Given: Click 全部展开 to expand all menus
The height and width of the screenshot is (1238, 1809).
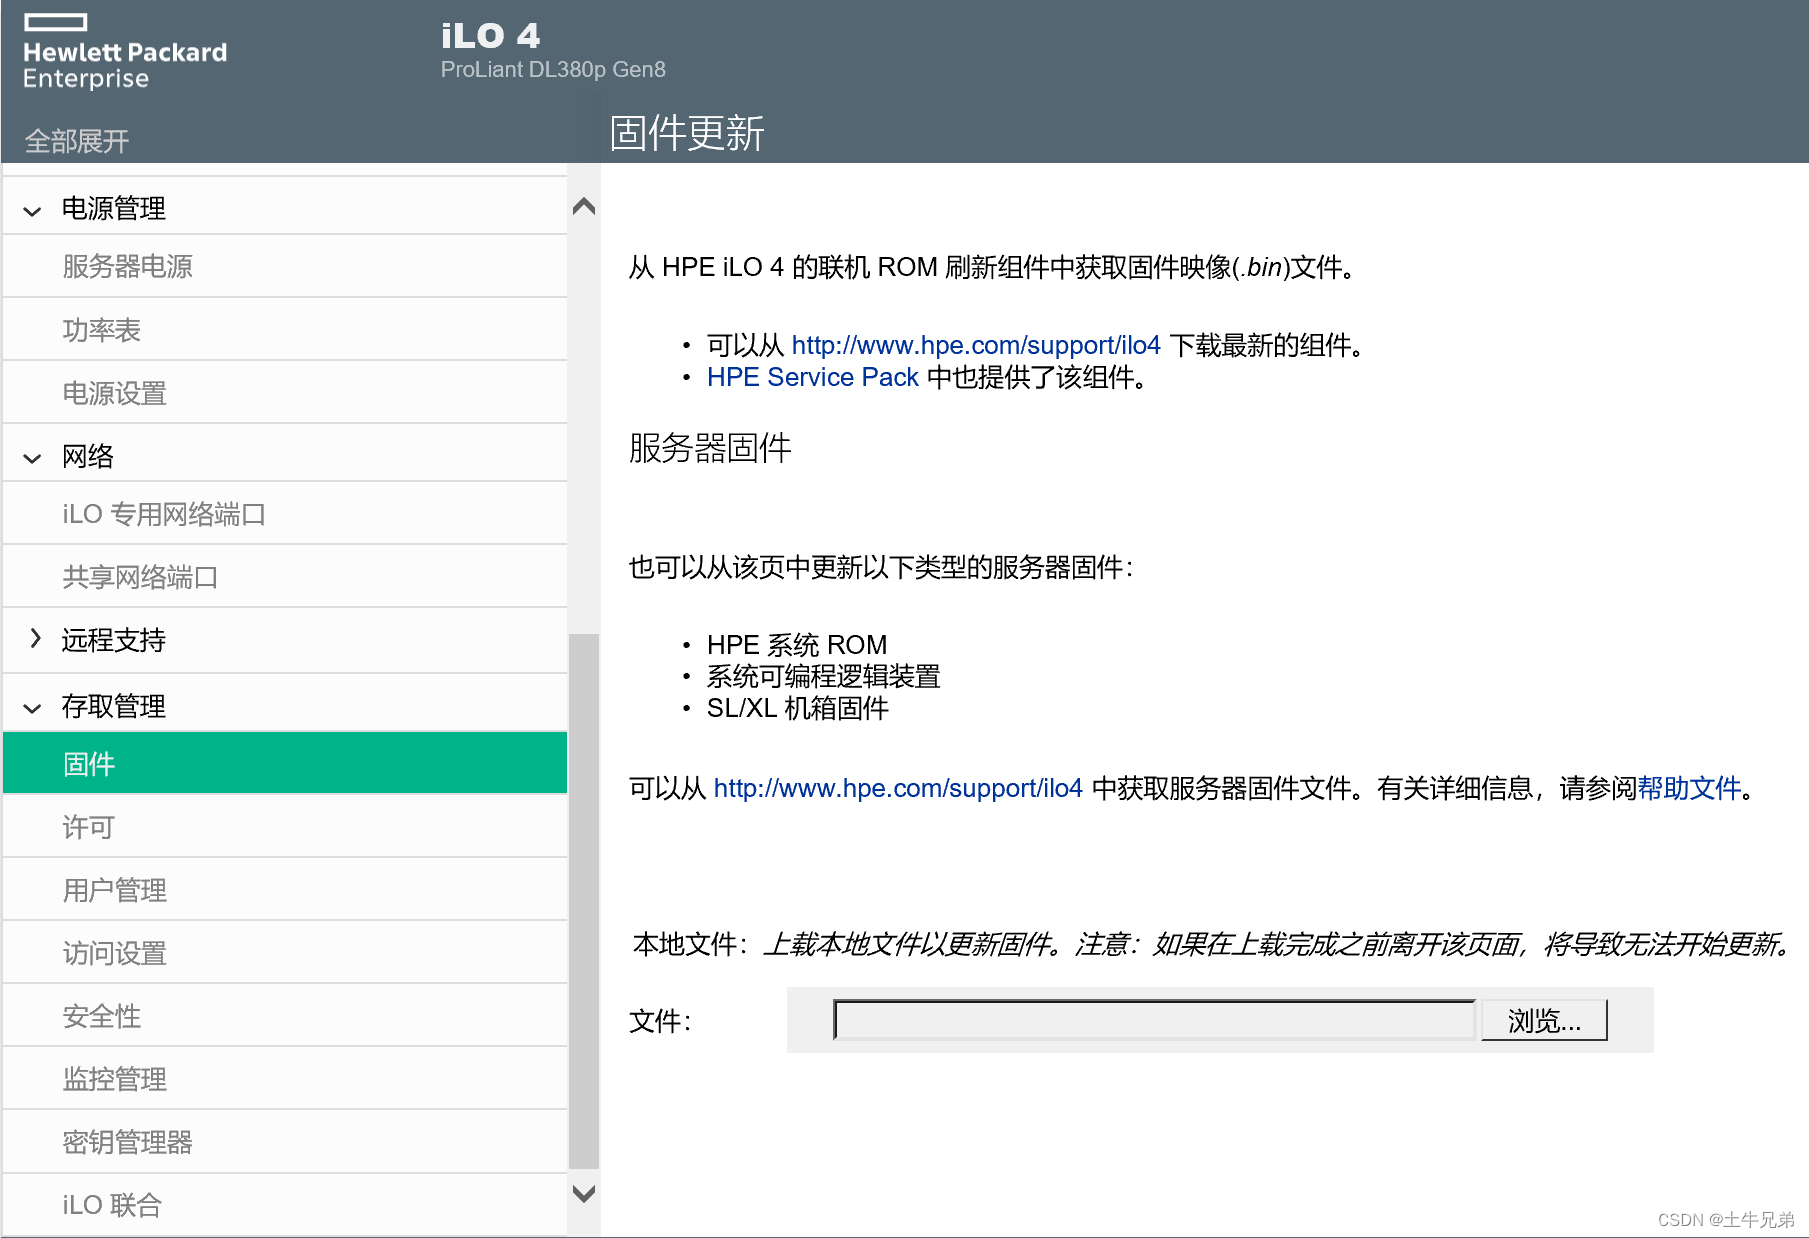Looking at the screenshot, I should 77,141.
